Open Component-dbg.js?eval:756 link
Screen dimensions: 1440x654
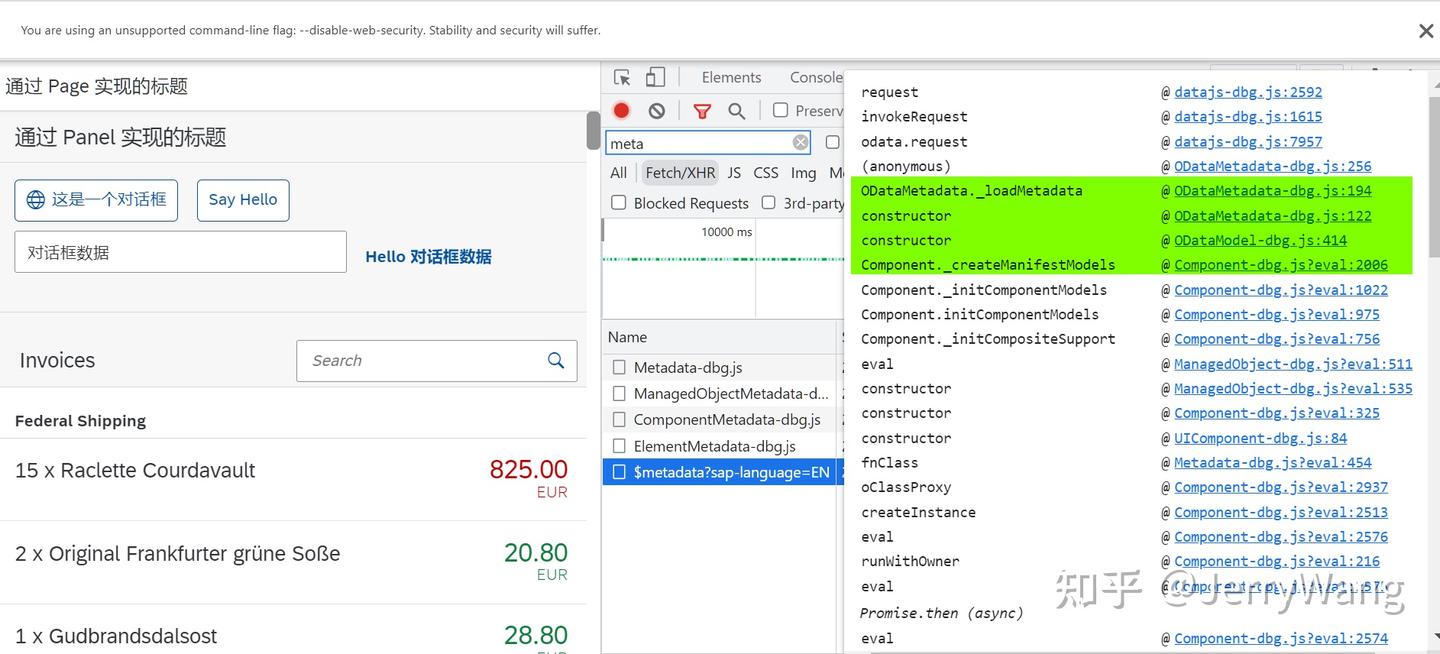(1277, 339)
